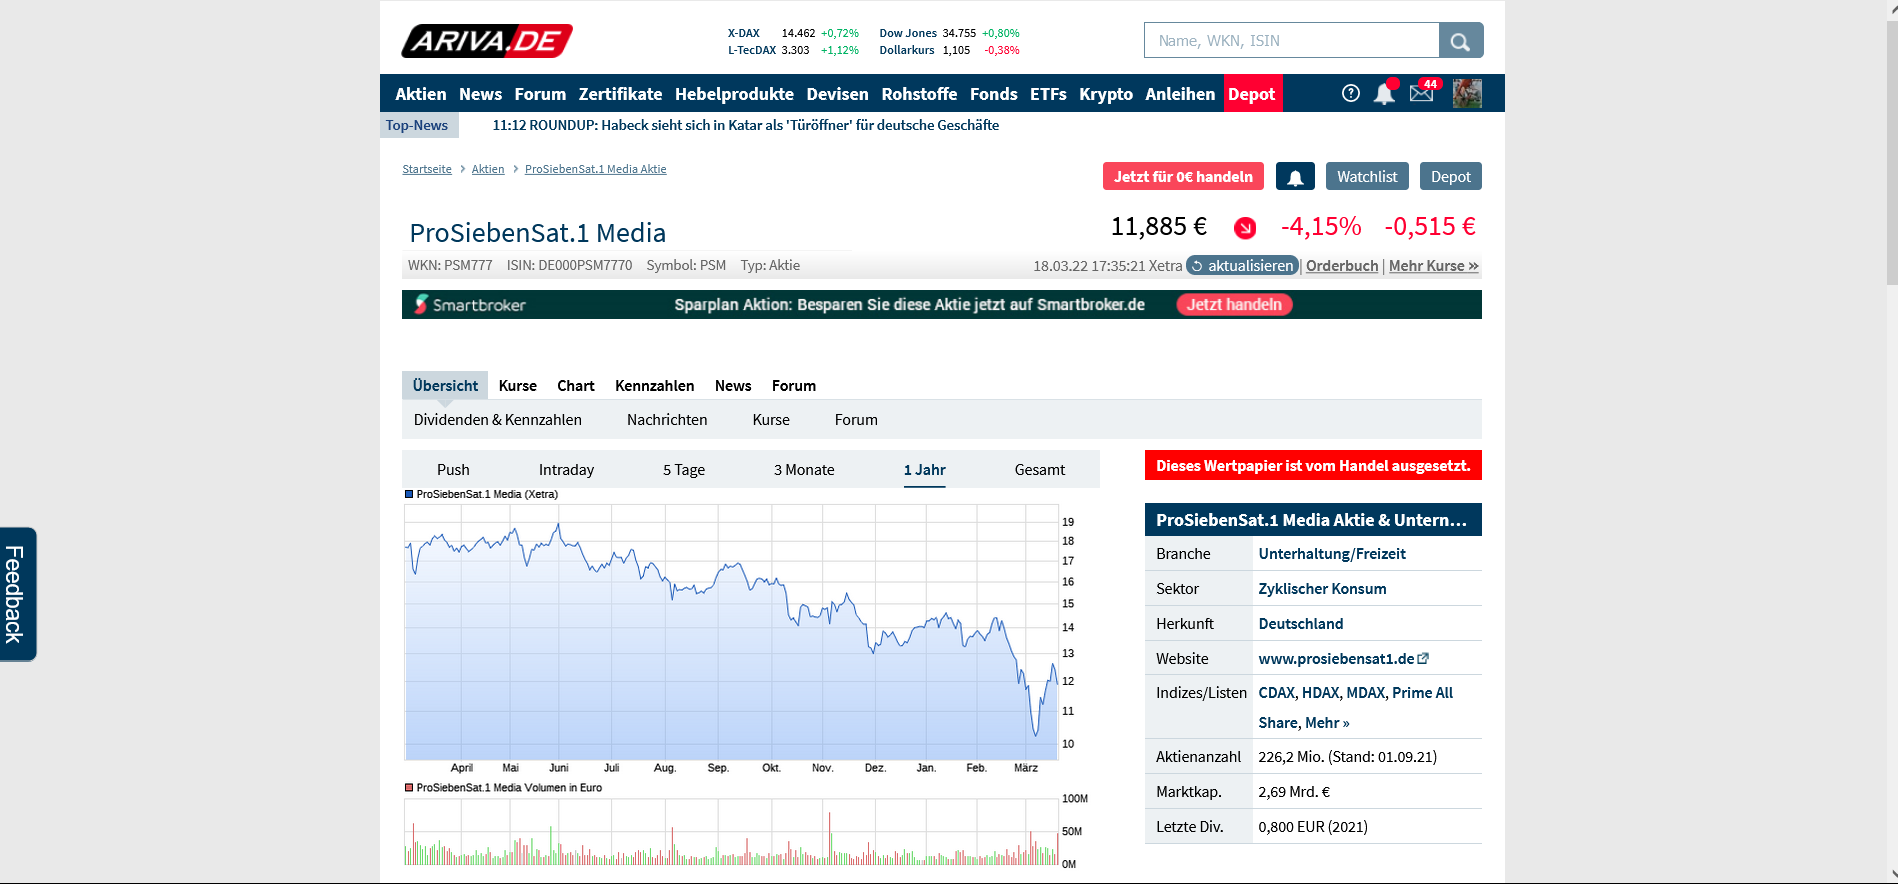Viewport: 1898px width, 888px height.
Task: Select the News main tab
Action: 733,386
